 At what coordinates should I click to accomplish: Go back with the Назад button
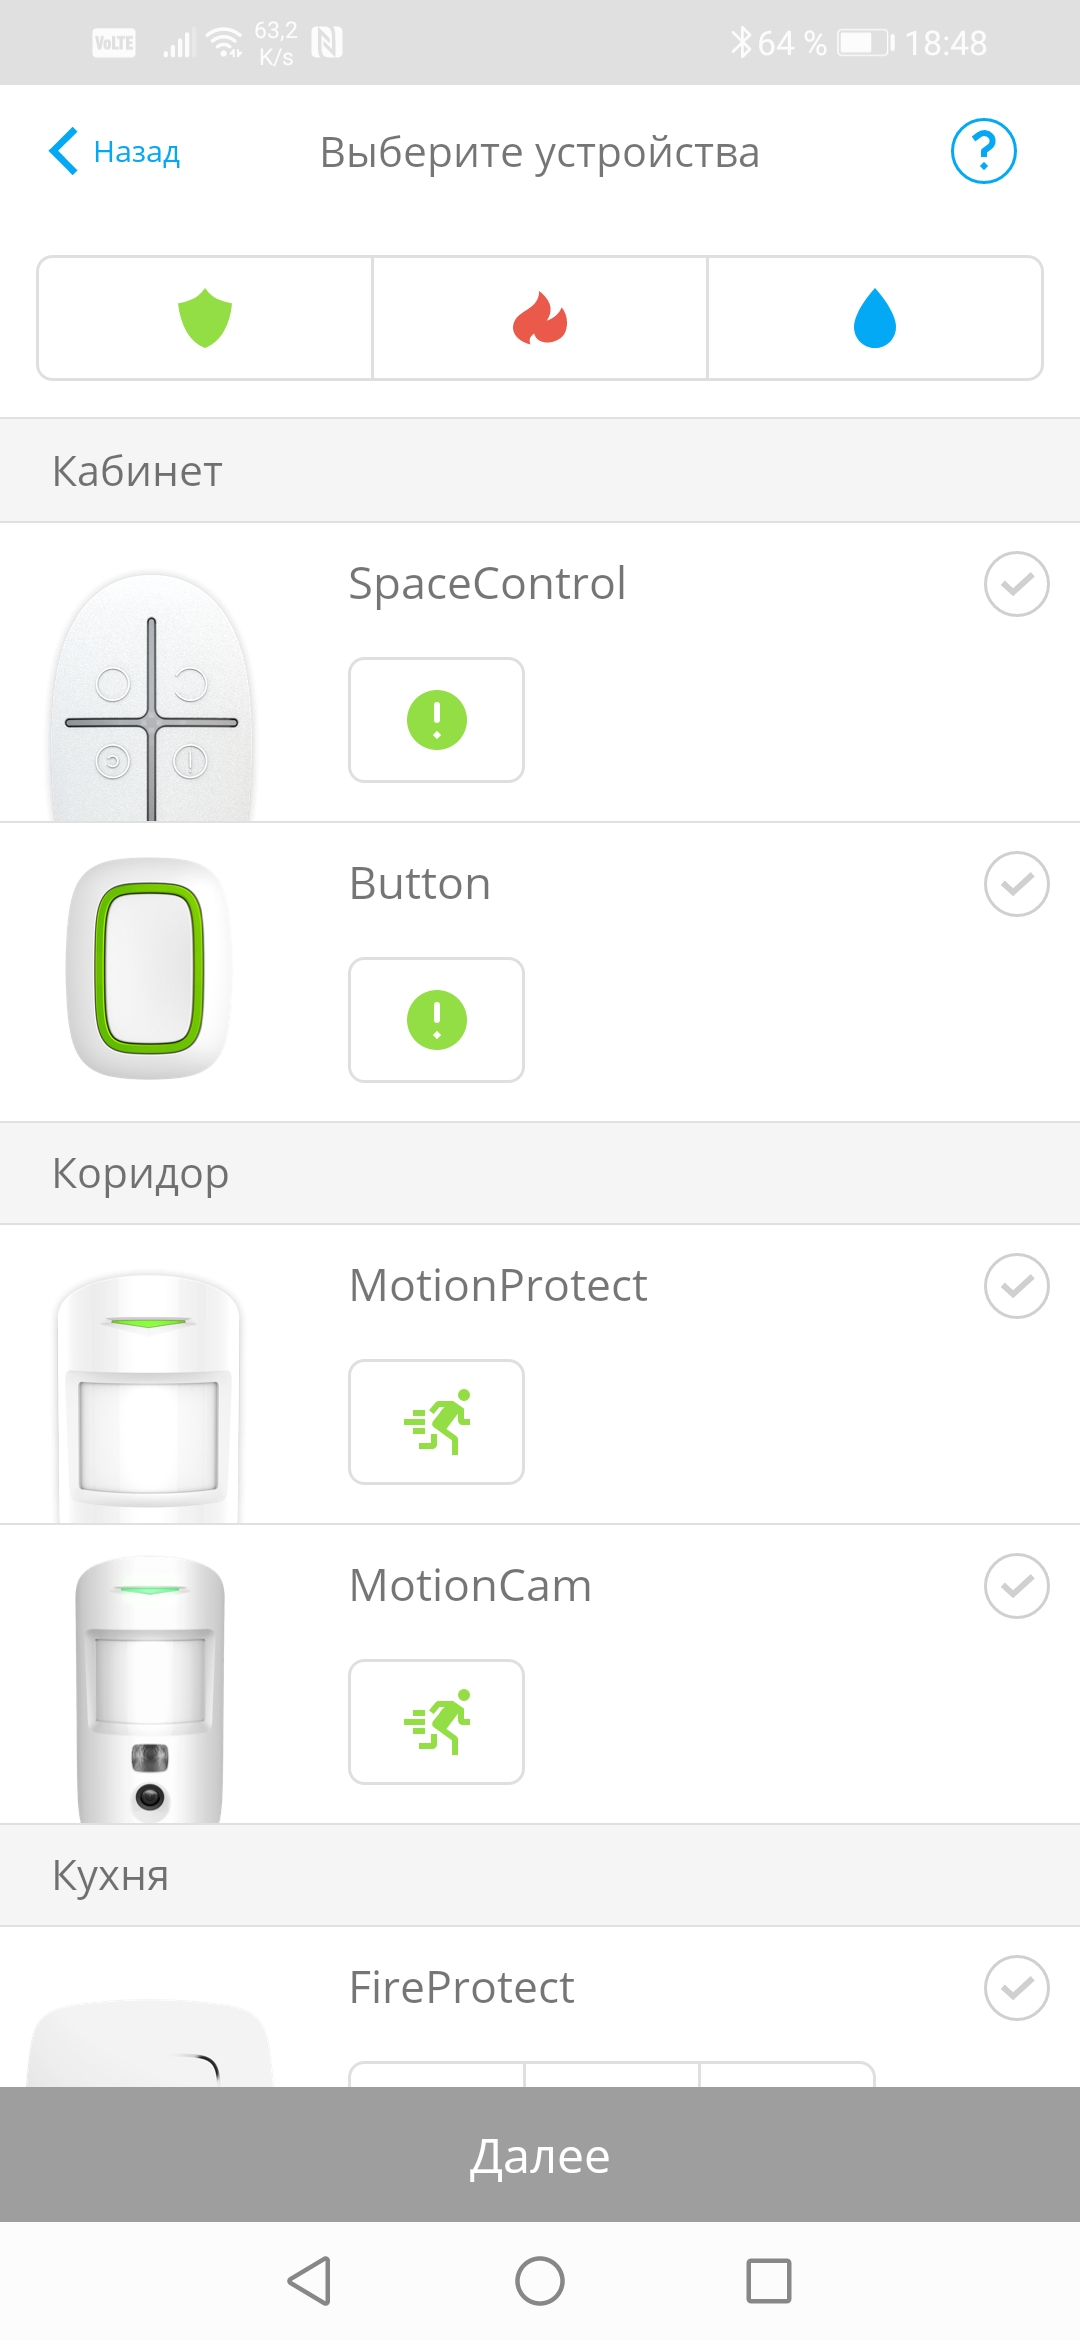coord(115,152)
